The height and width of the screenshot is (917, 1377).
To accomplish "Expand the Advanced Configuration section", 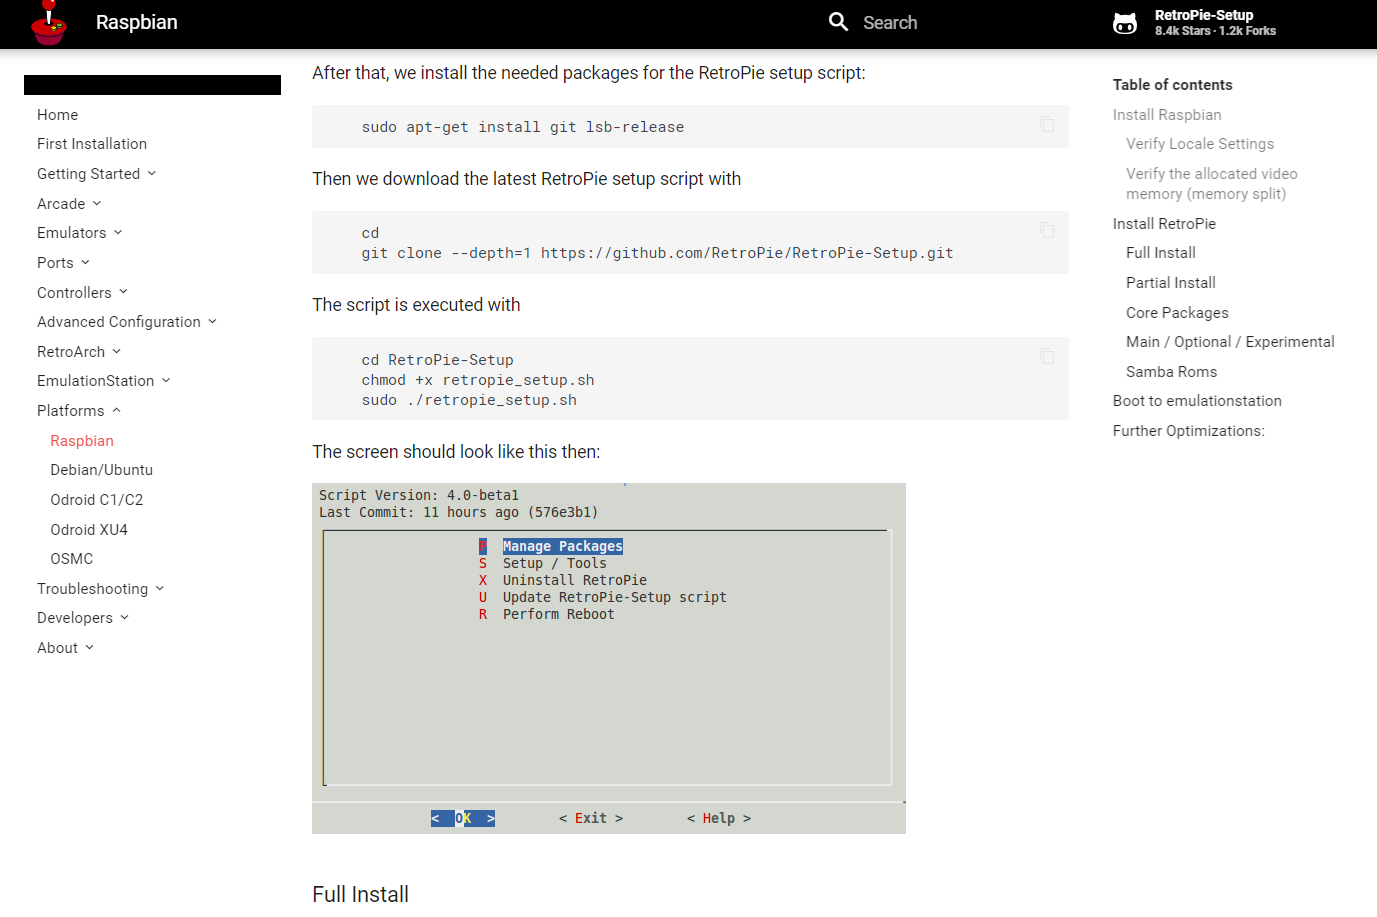I will (127, 322).
